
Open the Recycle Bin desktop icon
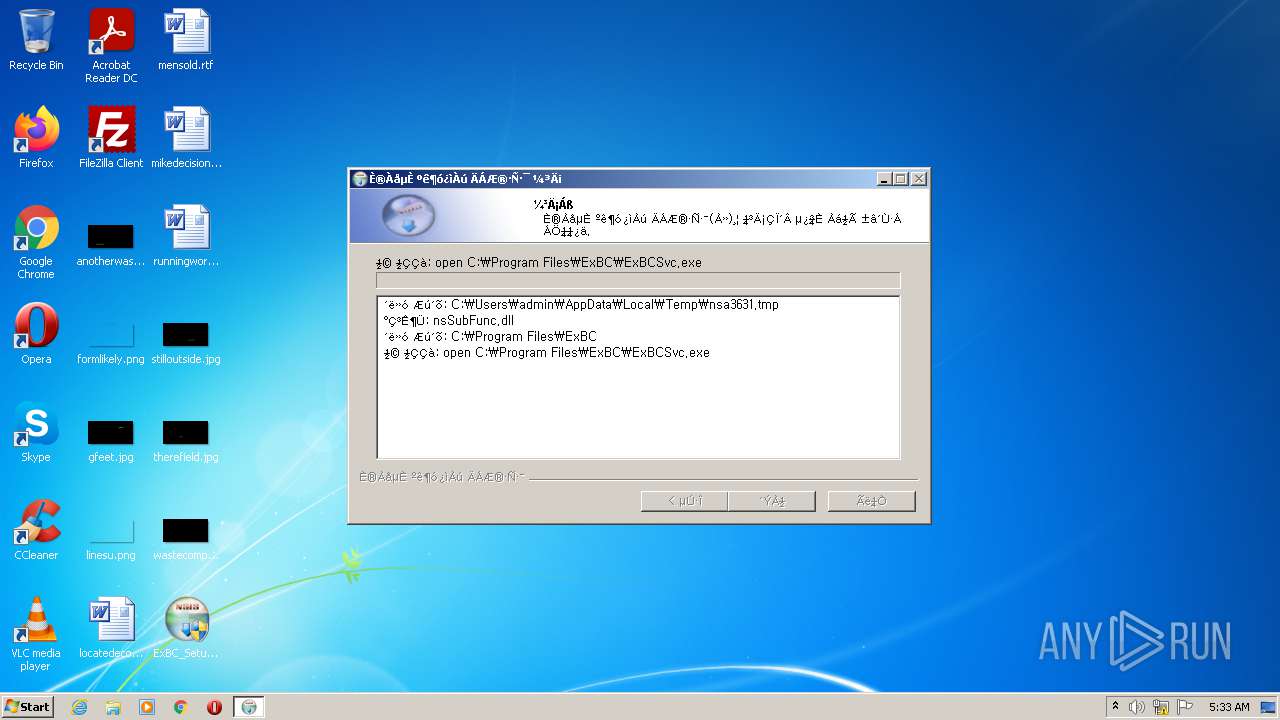[36, 40]
